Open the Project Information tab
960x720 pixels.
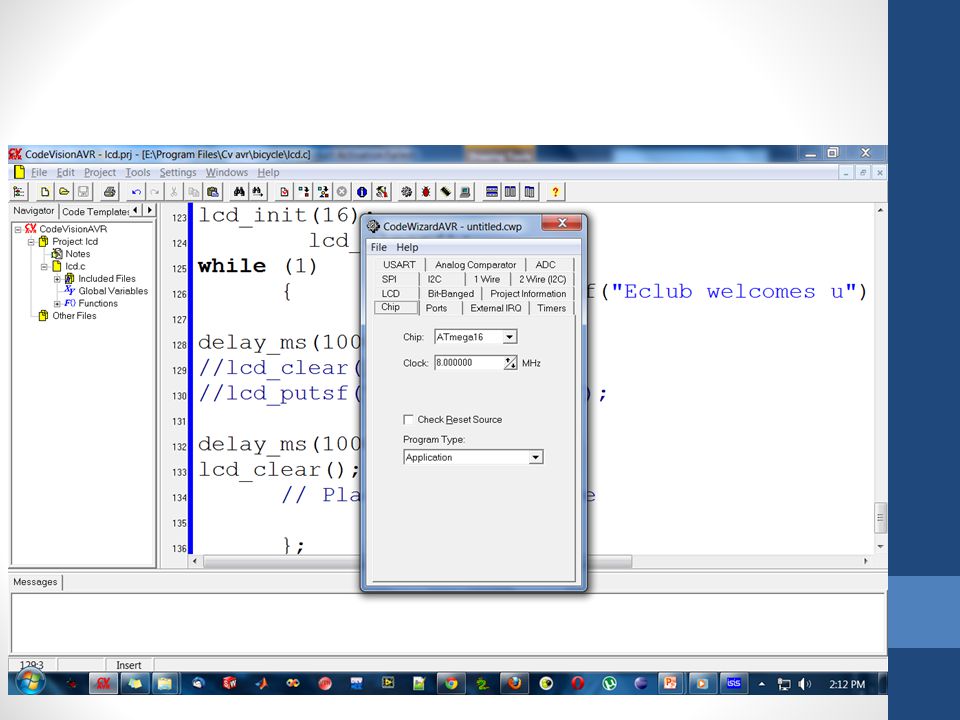tap(528, 294)
